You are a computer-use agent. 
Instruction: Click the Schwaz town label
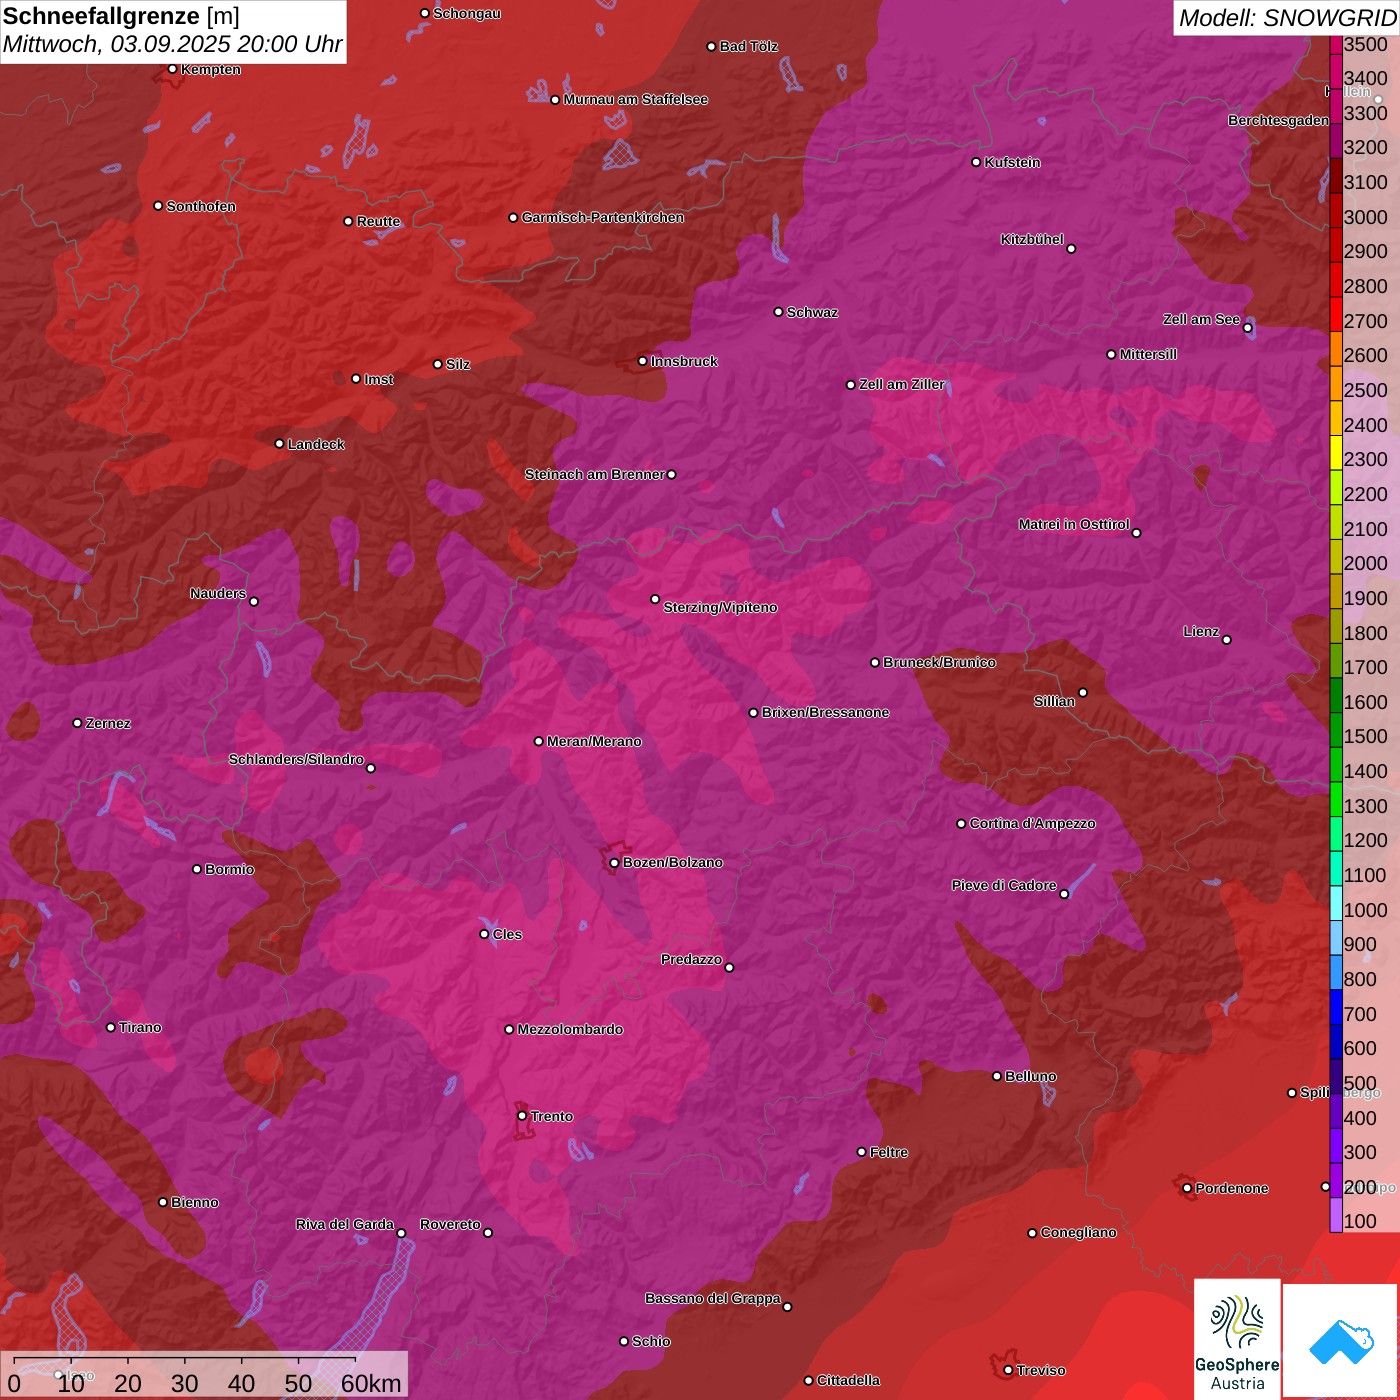[812, 312]
